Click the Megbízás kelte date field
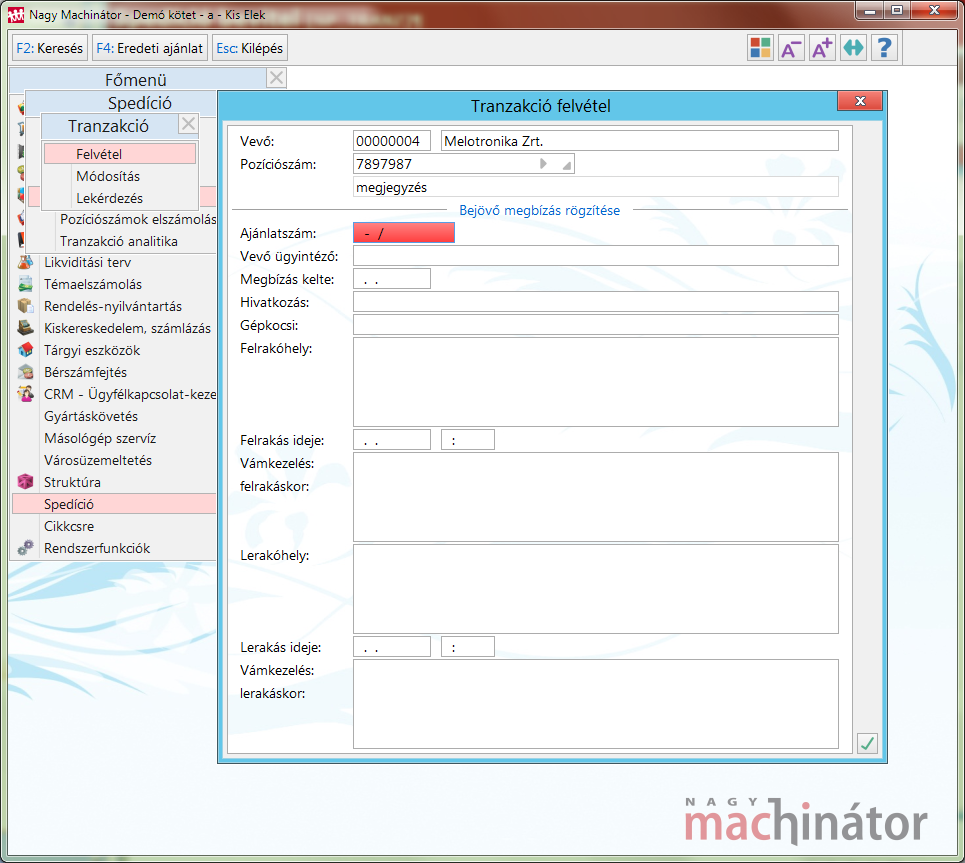 click(x=391, y=279)
